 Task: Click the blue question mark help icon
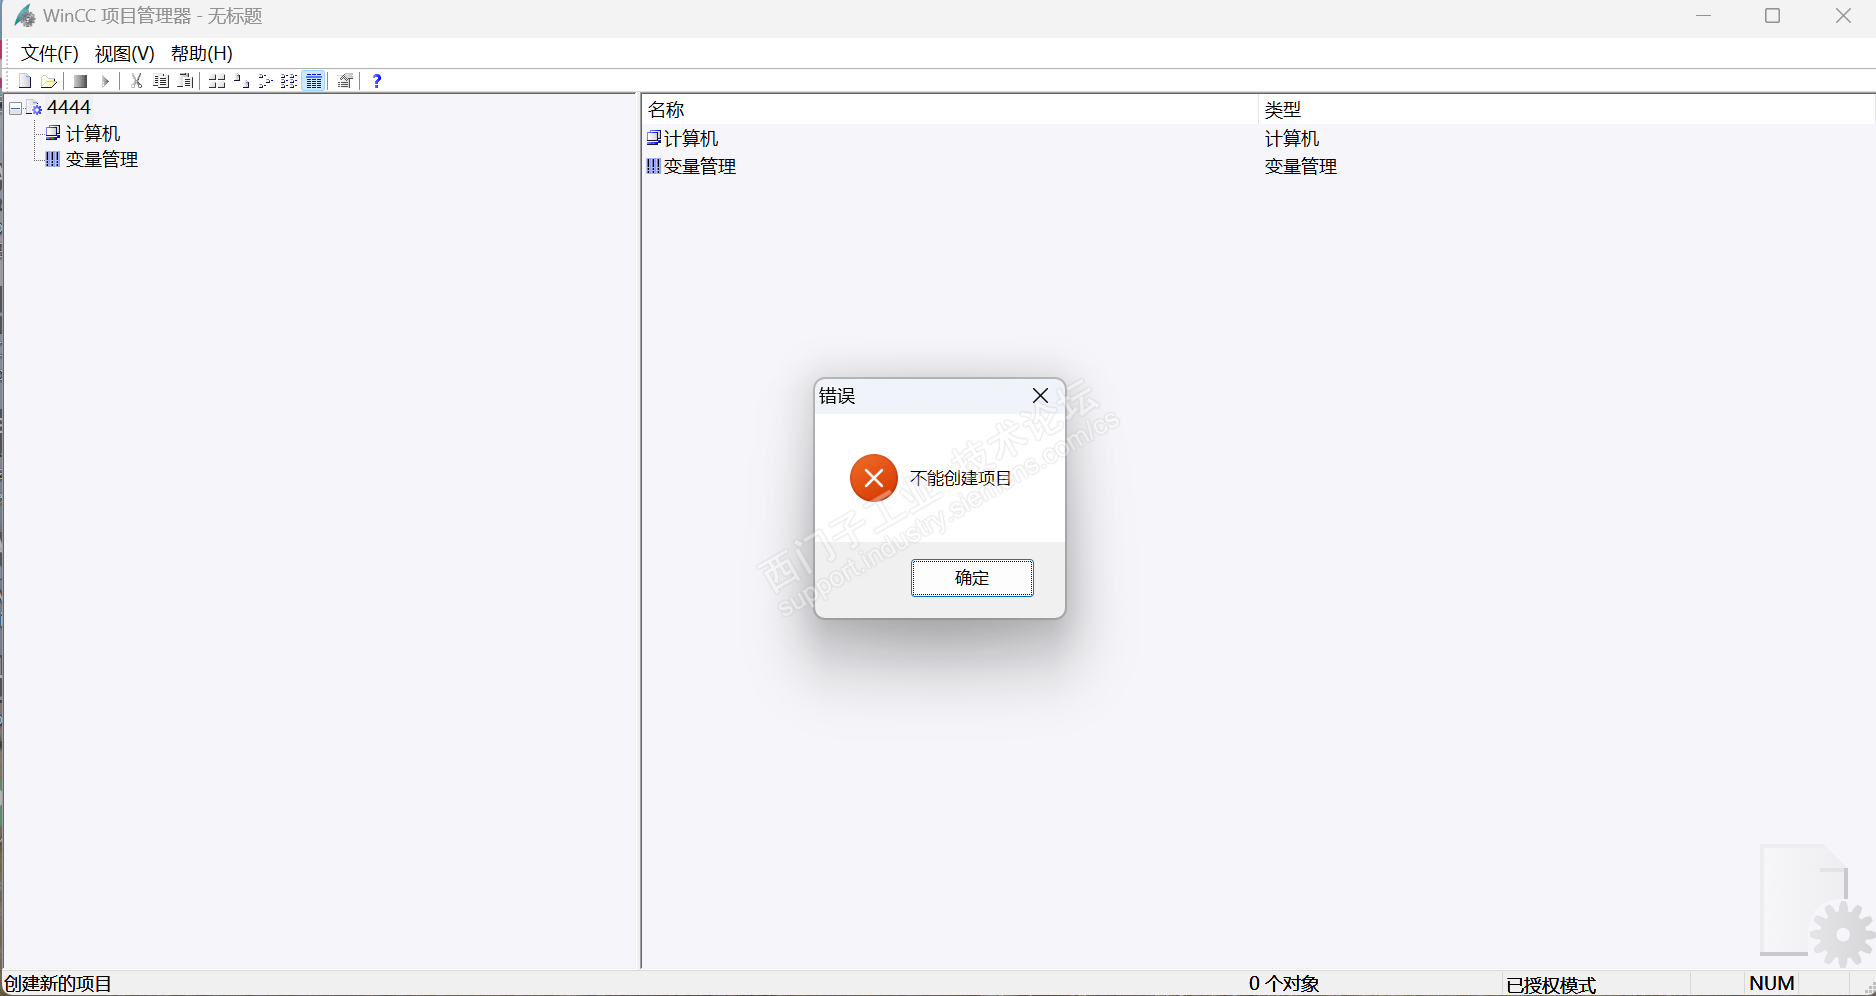click(x=377, y=81)
